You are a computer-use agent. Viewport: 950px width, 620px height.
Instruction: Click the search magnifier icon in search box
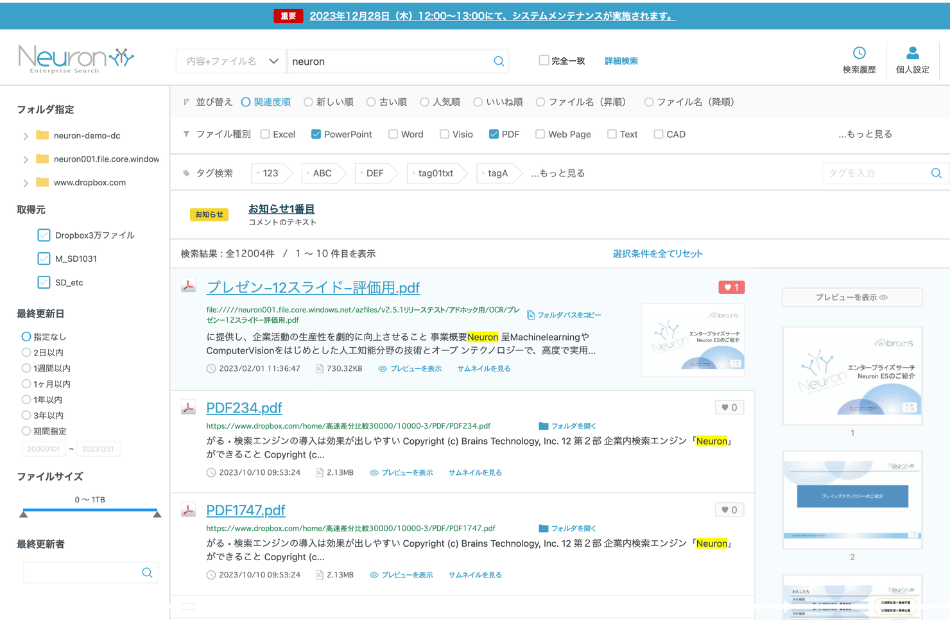pyautogui.click(x=498, y=61)
